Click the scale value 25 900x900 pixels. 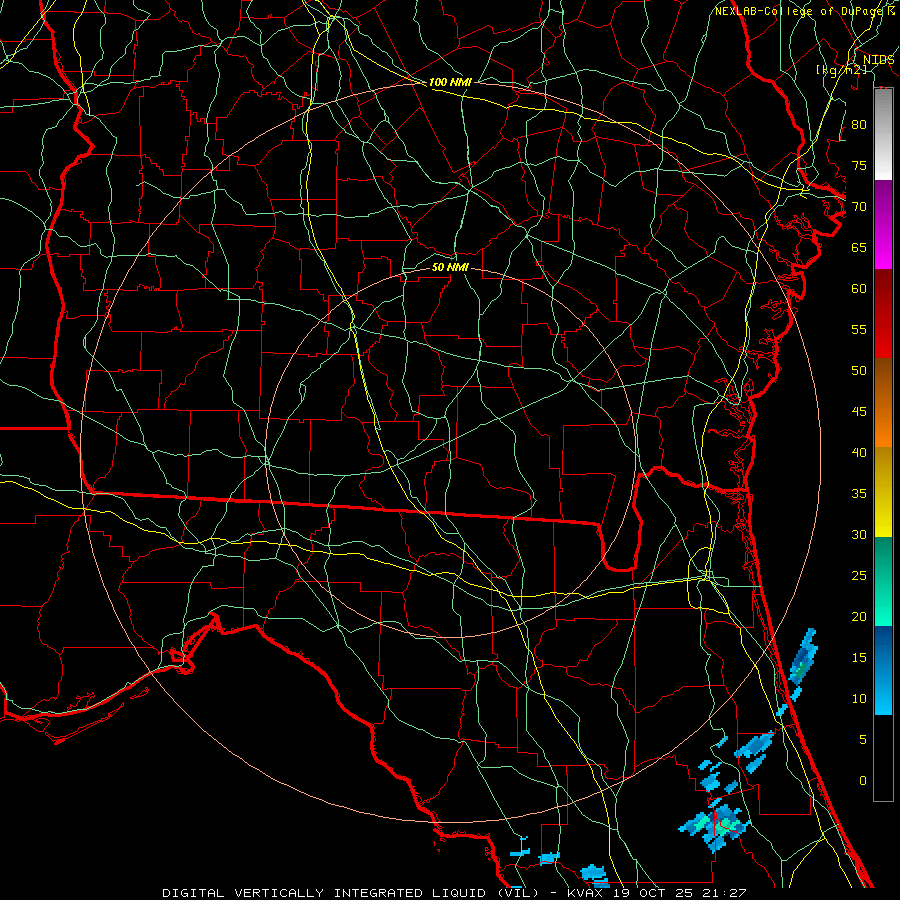click(859, 576)
